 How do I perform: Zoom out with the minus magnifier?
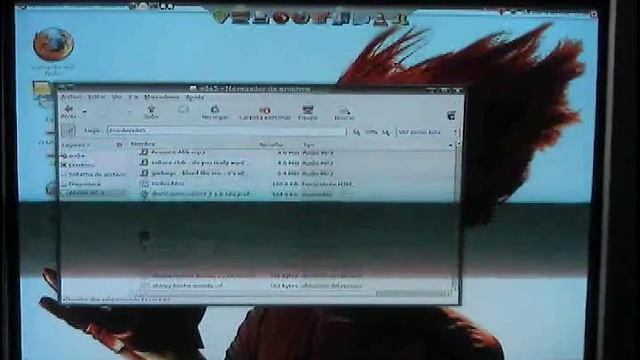tap(356, 132)
